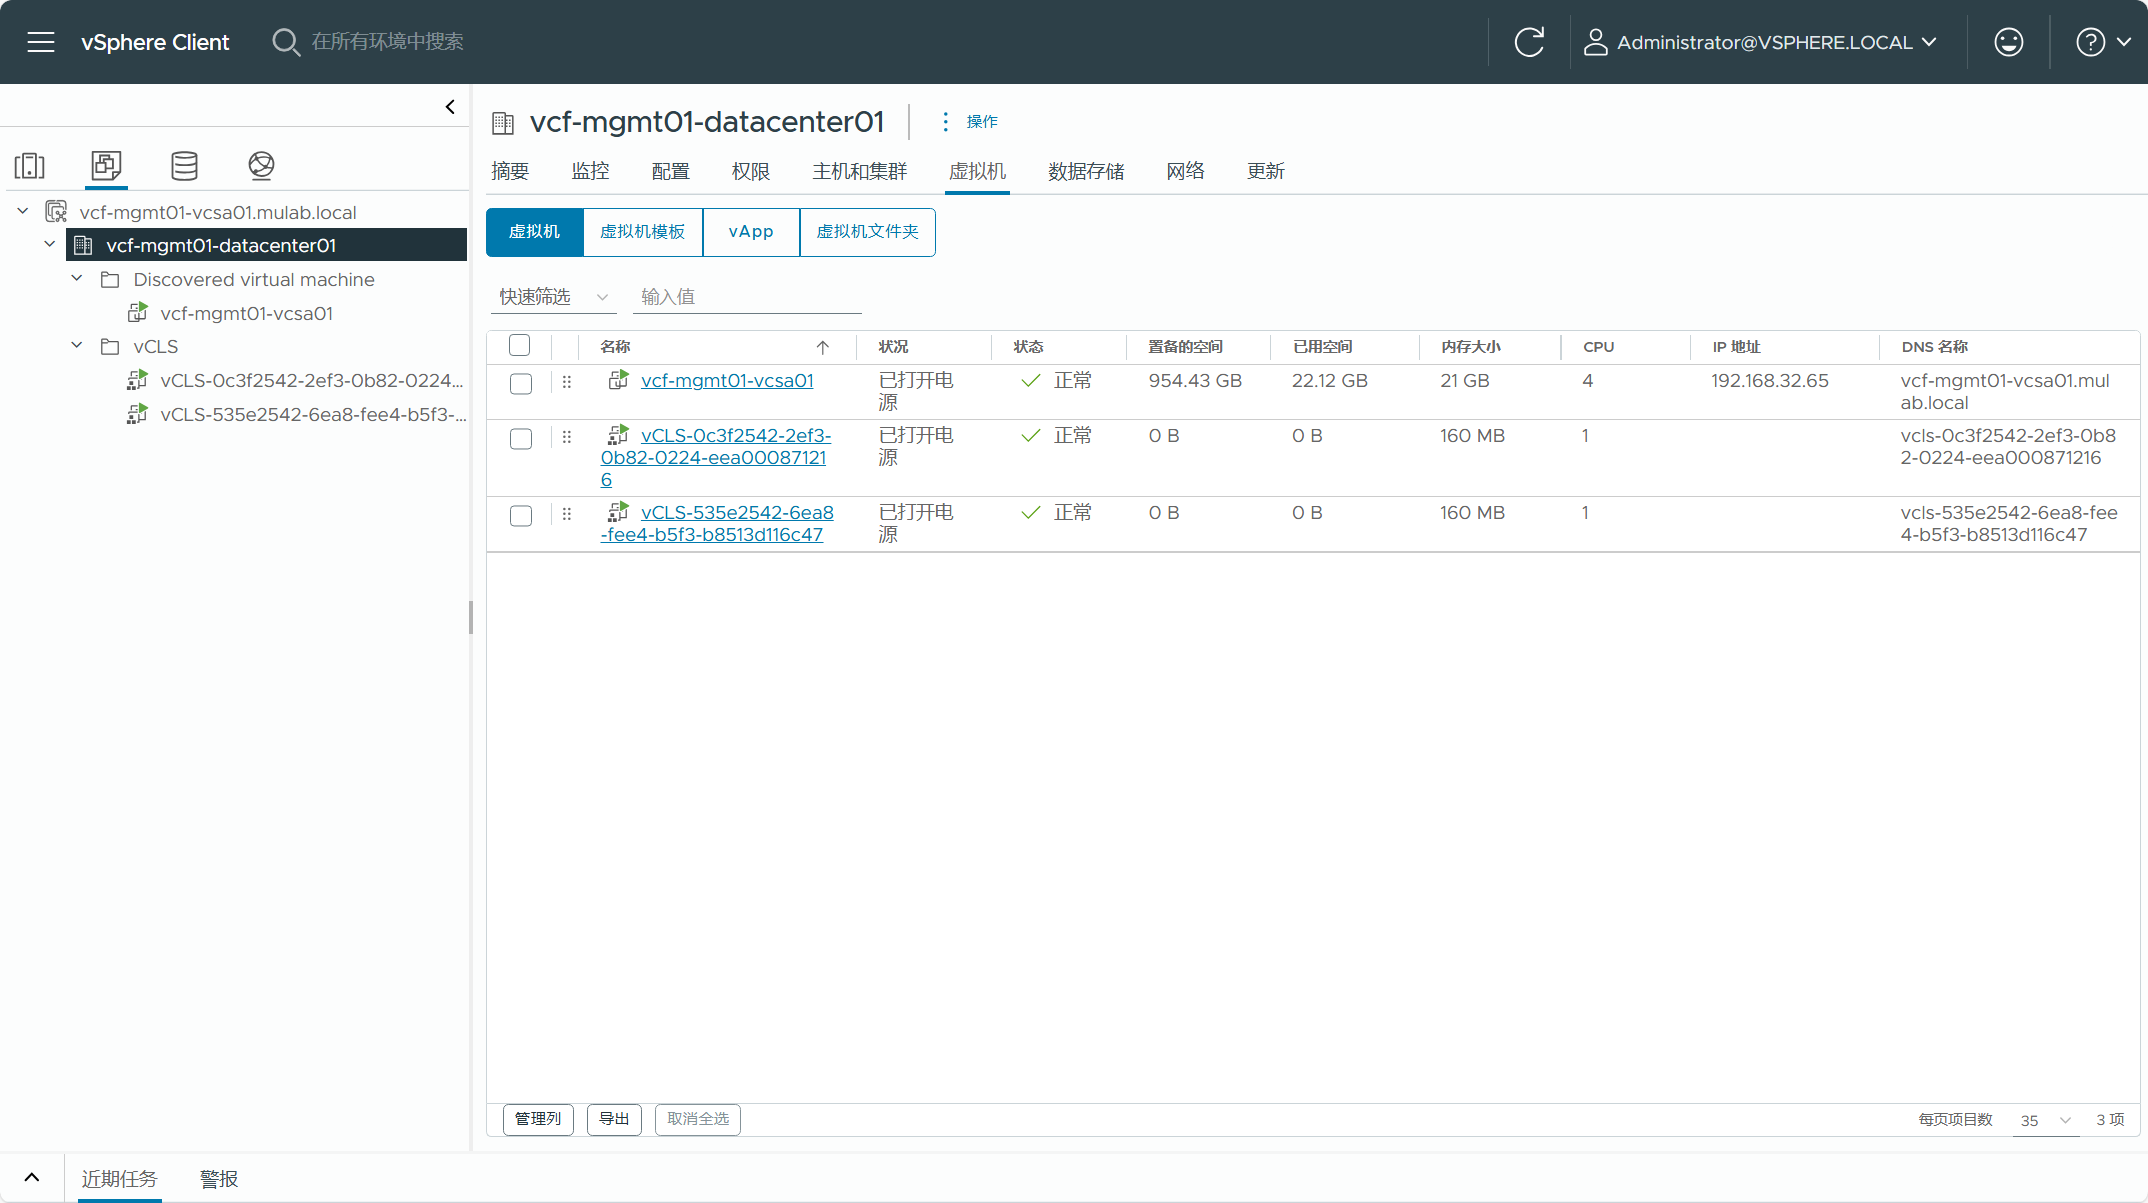Click the networks icon in left sidebar
Viewport: 2148px width, 1203px height.
click(x=261, y=165)
